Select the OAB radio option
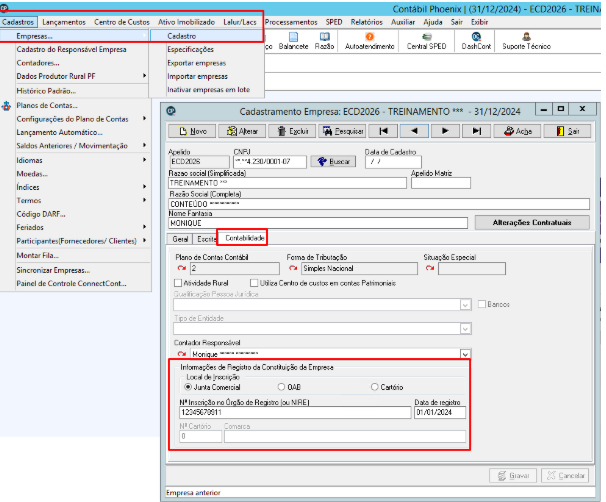 [x=281, y=387]
